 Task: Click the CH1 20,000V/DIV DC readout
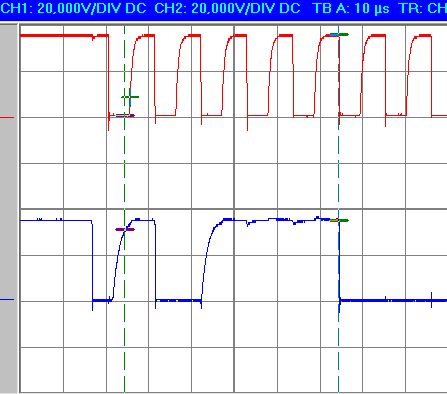73,8
